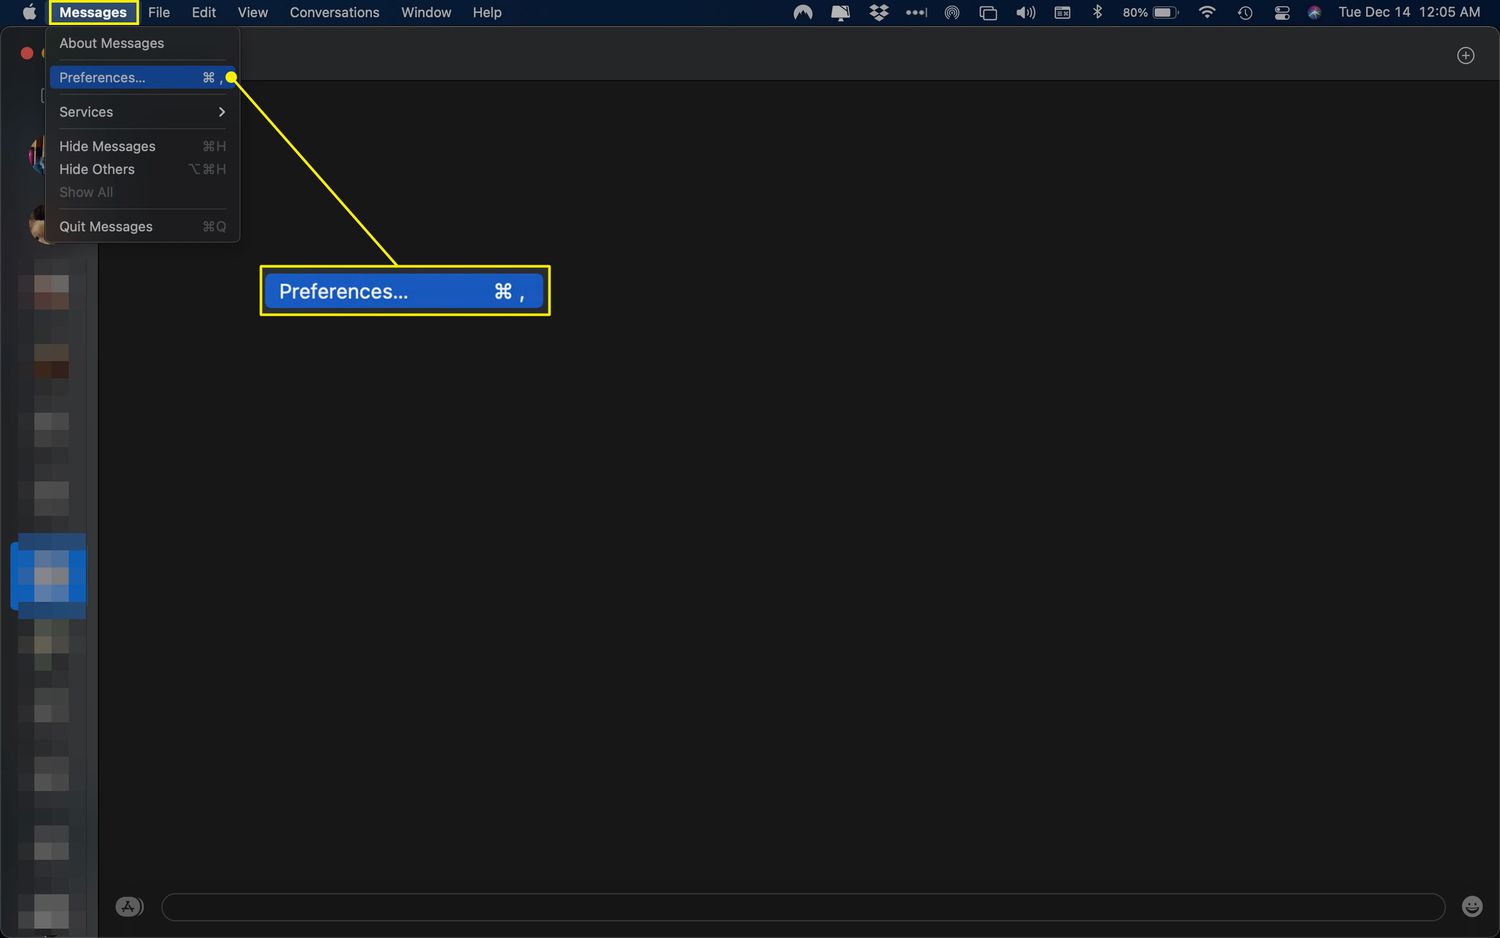This screenshot has width=1500, height=938.
Task: Click the circled plus icon at top right
Action: click(1465, 56)
